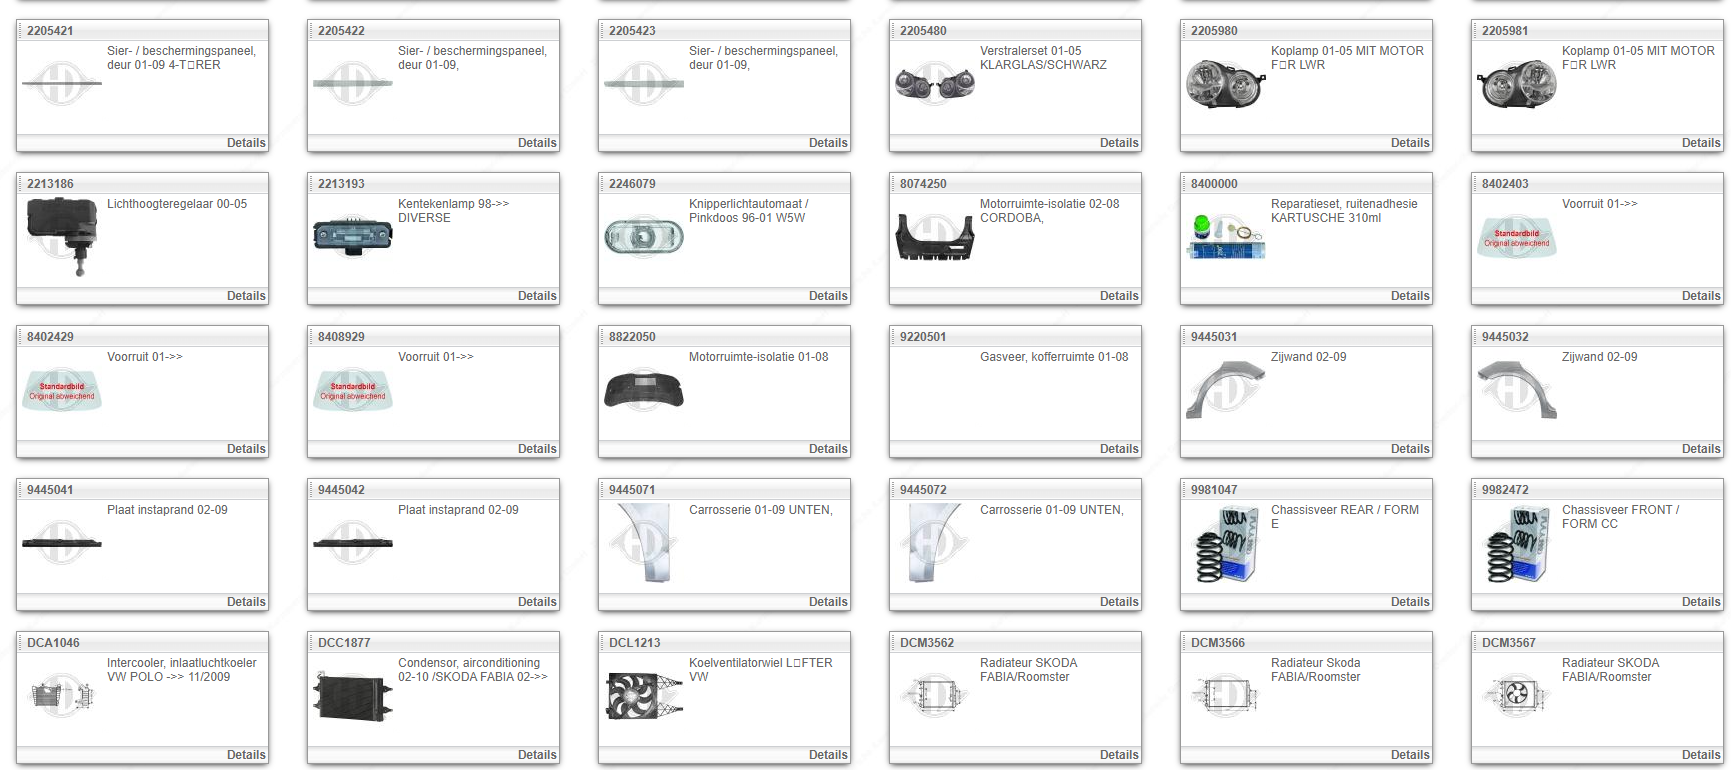Open the license plate lamp image 2213193
The height and width of the screenshot is (770, 1731).
352,236
